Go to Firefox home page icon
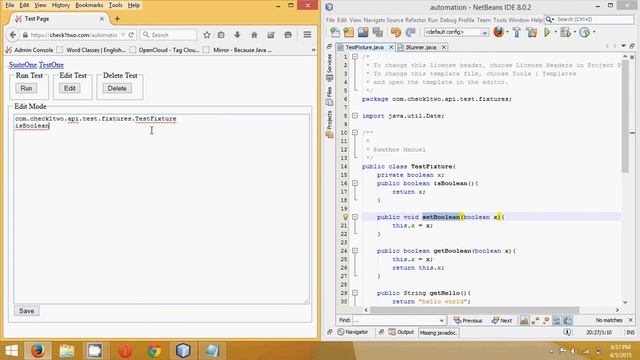 pyautogui.click(x=254, y=35)
